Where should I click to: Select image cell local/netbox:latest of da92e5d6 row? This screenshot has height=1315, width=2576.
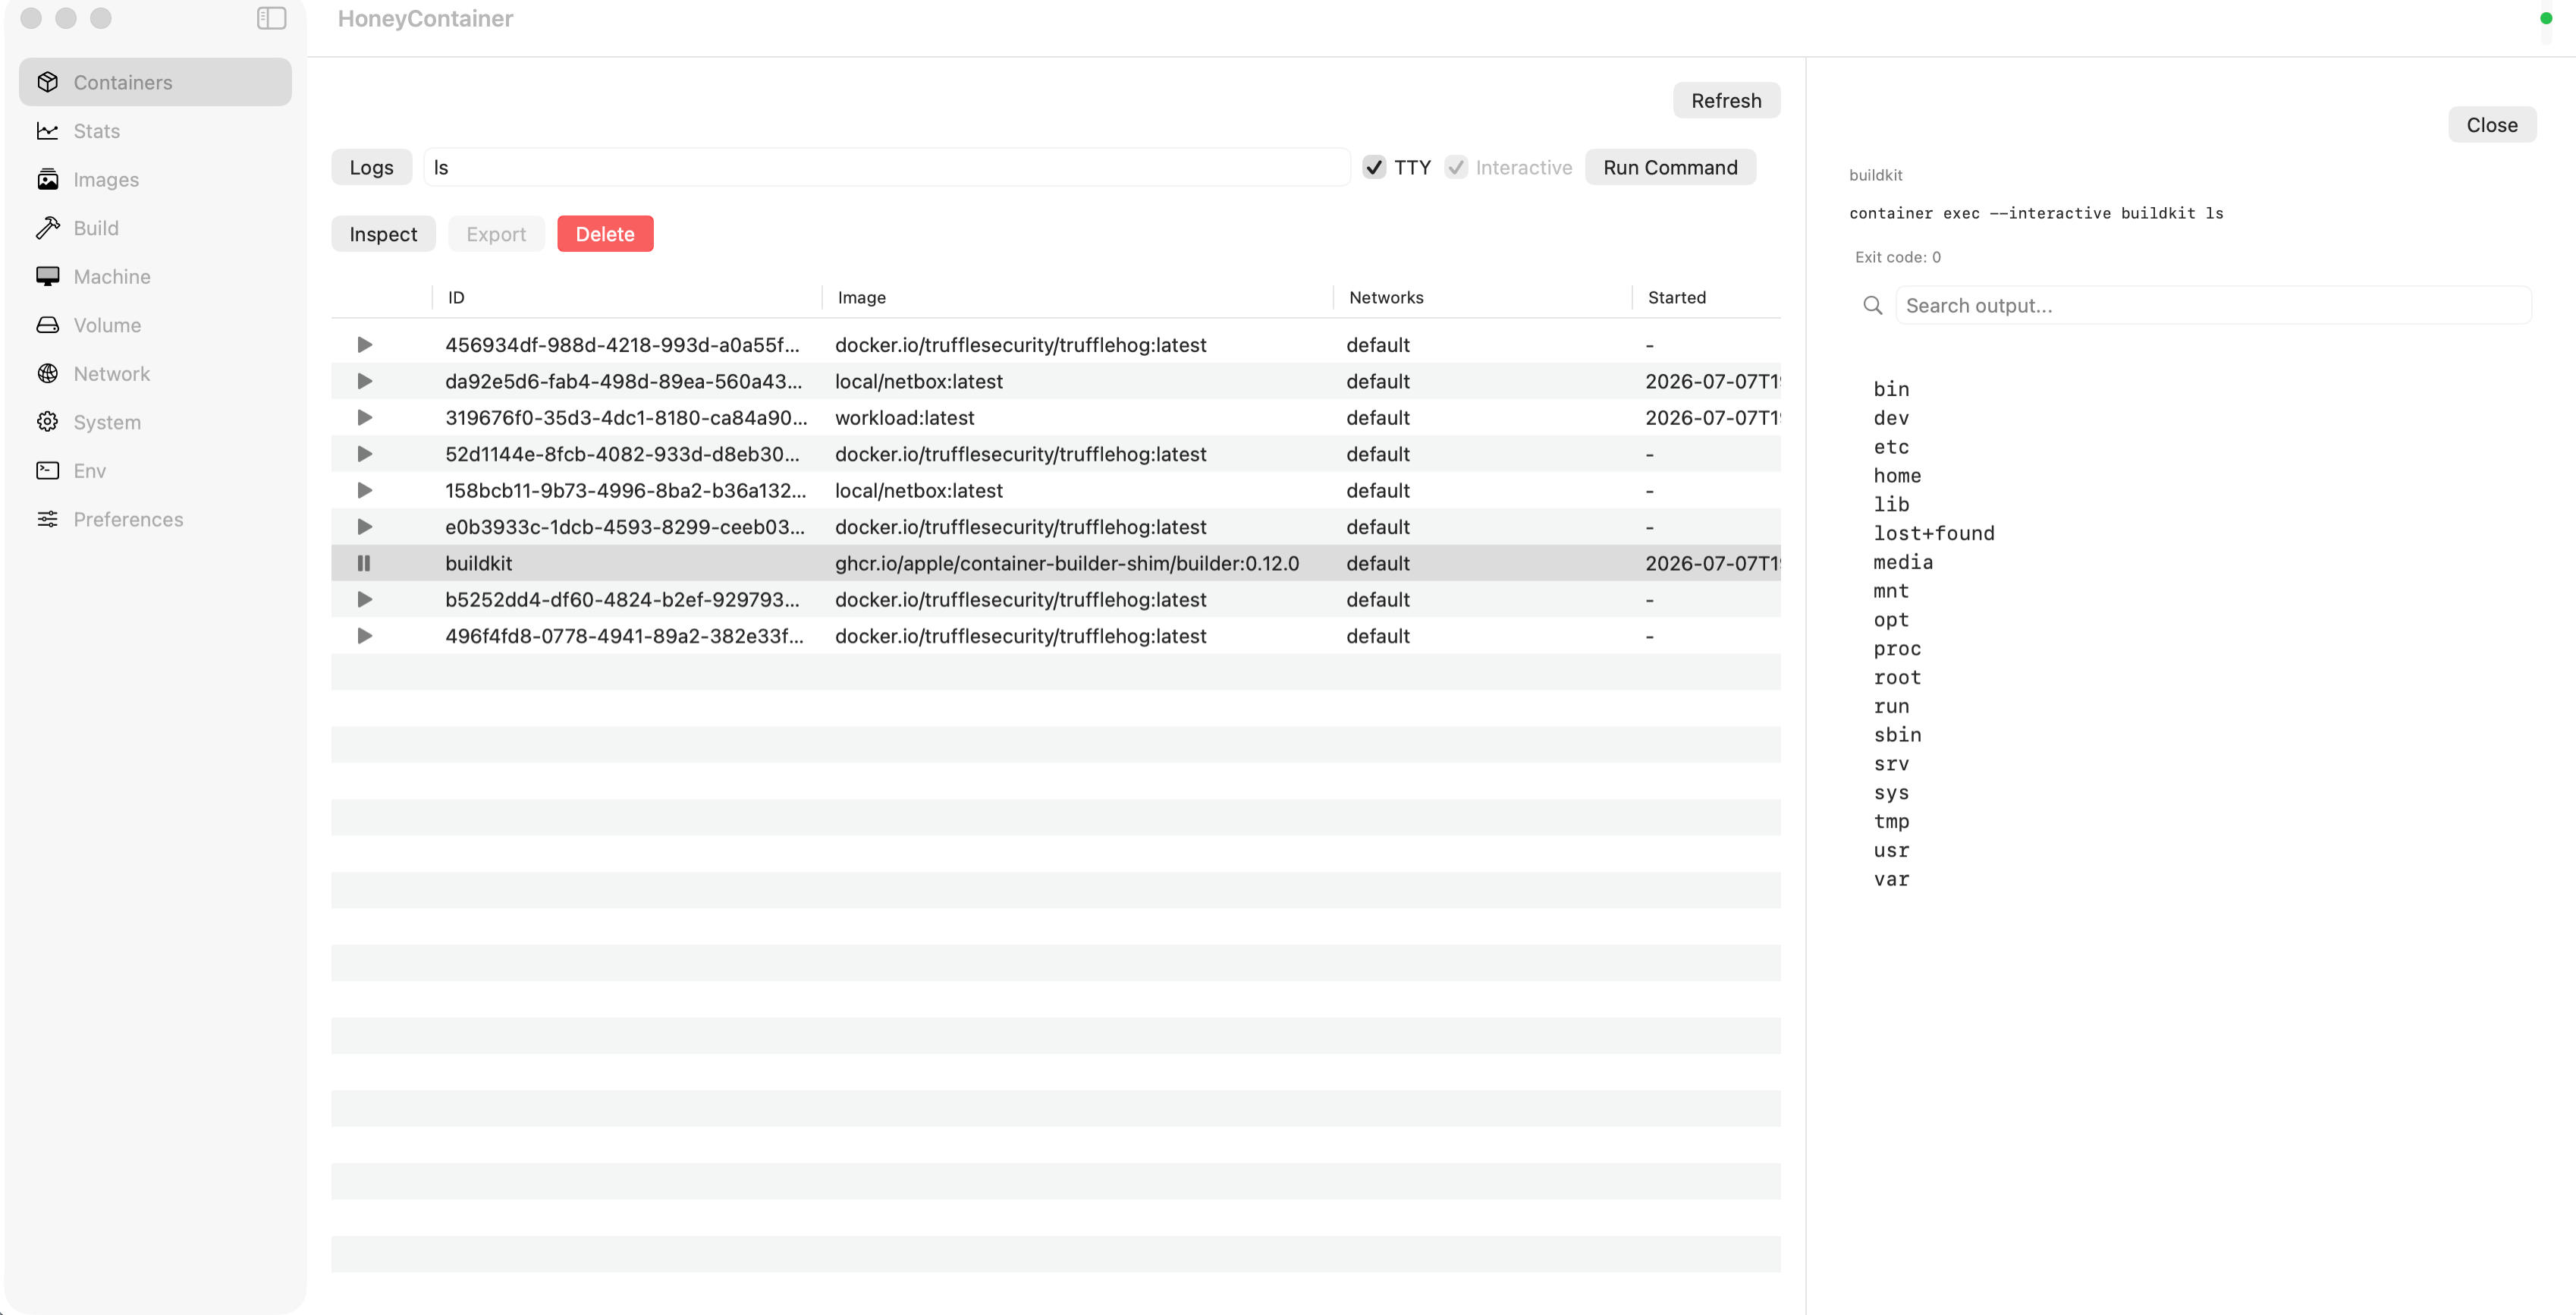click(x=918, y=381)
